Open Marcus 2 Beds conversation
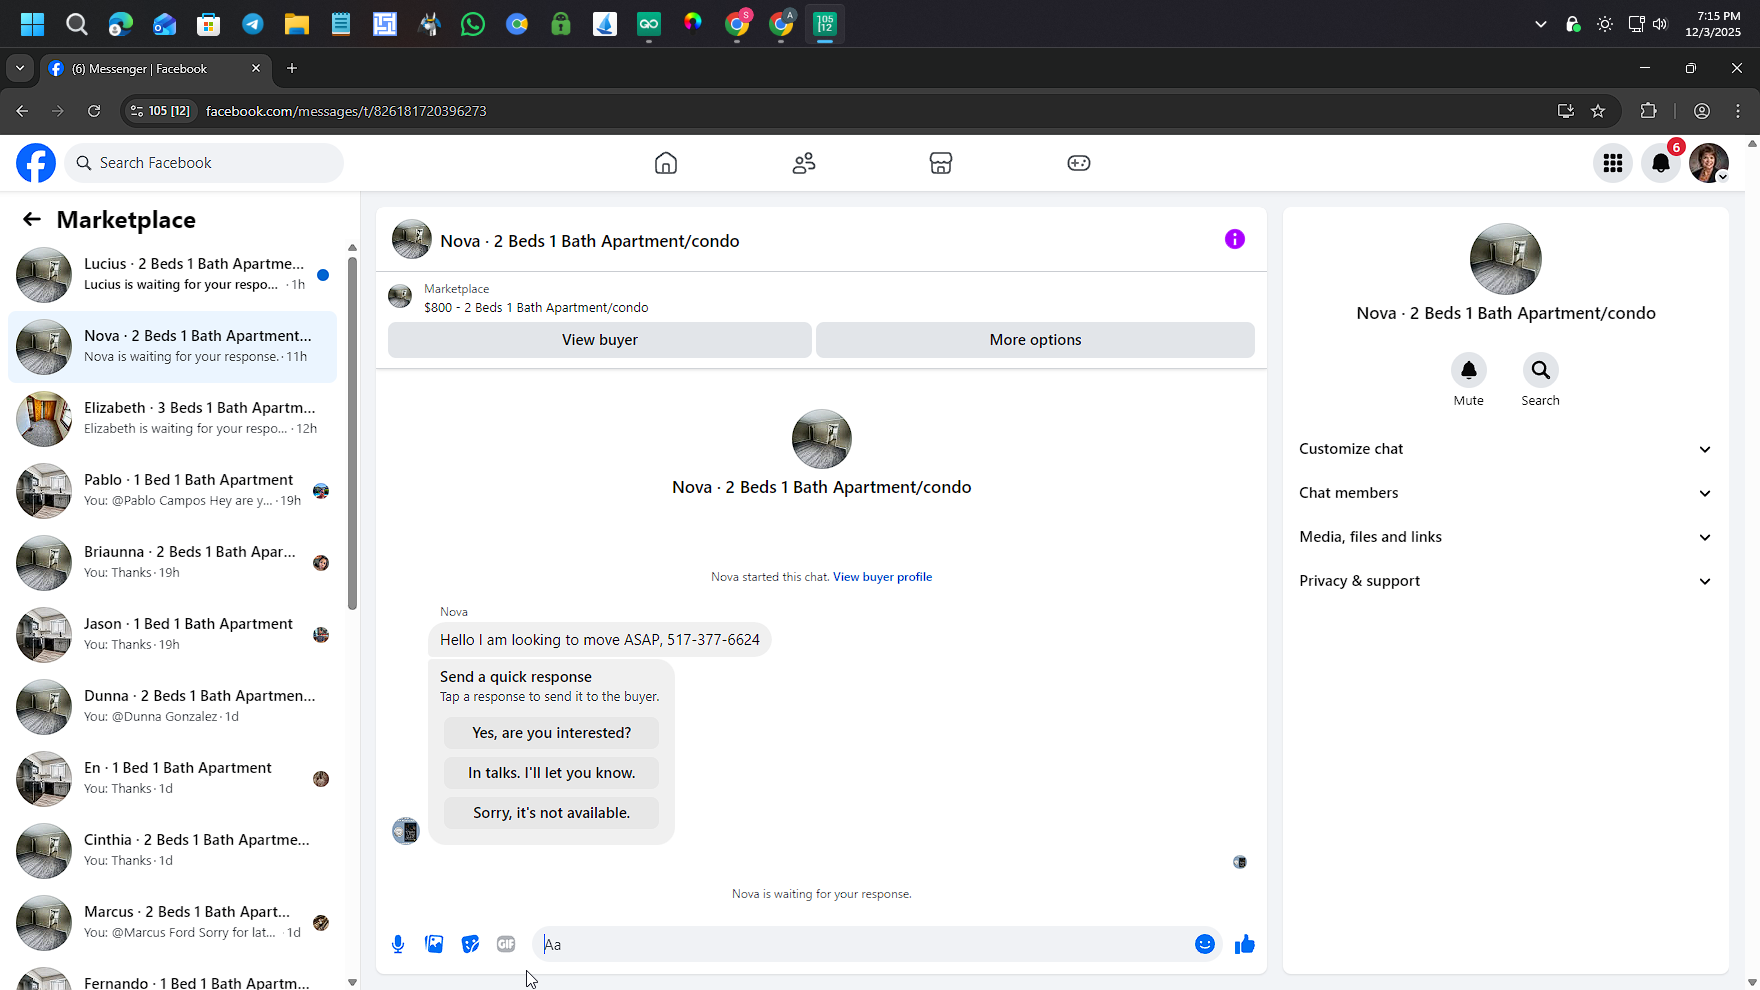 pos(172,923)
